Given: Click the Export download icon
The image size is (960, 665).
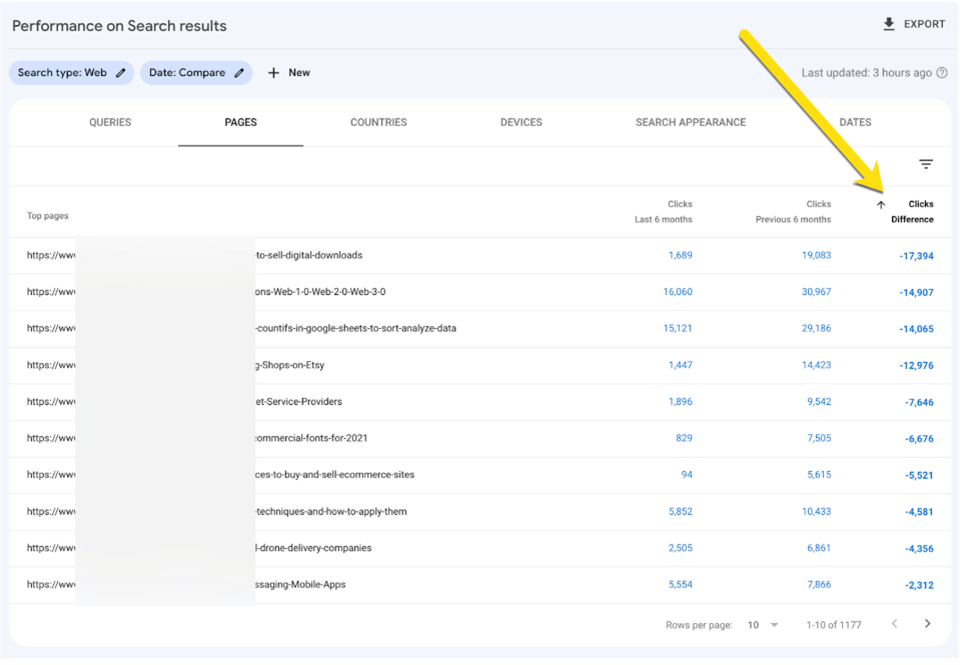Looking at the screenshot, I should [x=889, y=24].
